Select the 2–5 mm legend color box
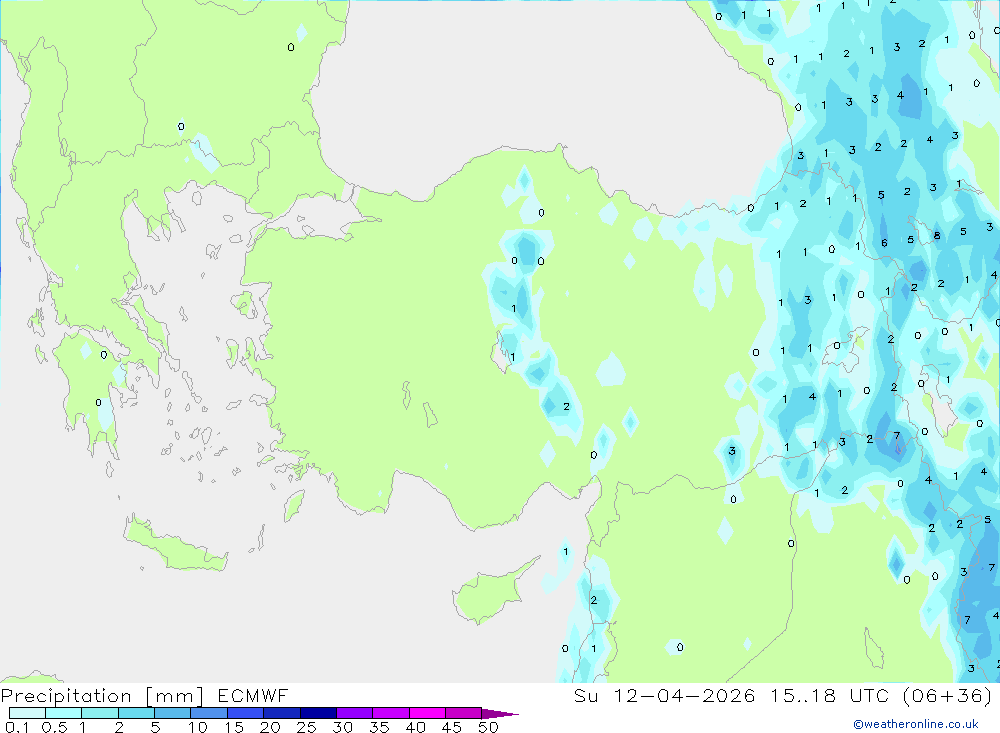Screen dimensions: 1000x733 [x=136, y=713]
